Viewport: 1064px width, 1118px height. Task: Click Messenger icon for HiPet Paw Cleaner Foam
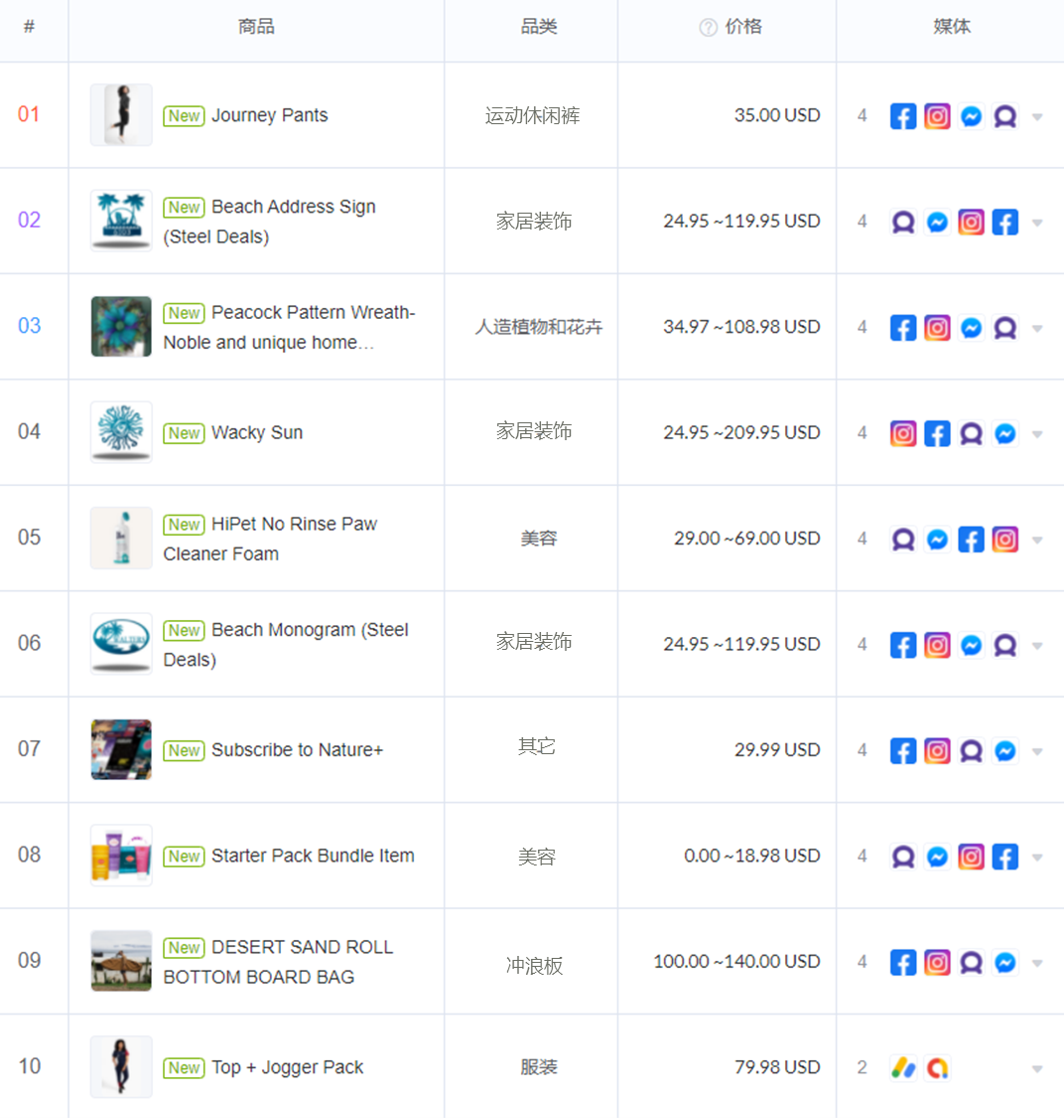tap(937, 538)
